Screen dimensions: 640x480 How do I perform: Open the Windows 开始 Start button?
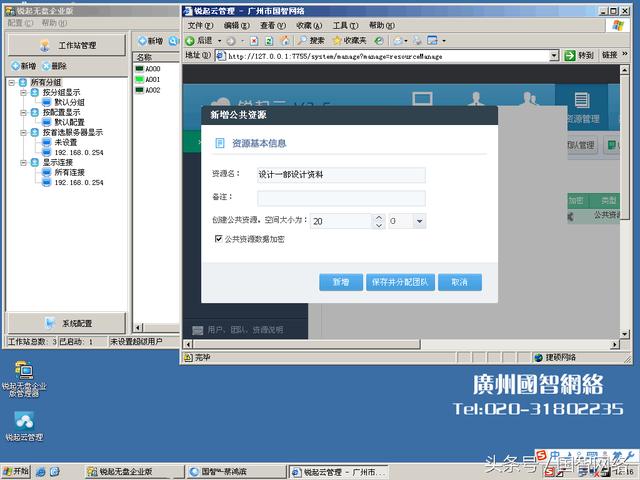coord(16,471)
